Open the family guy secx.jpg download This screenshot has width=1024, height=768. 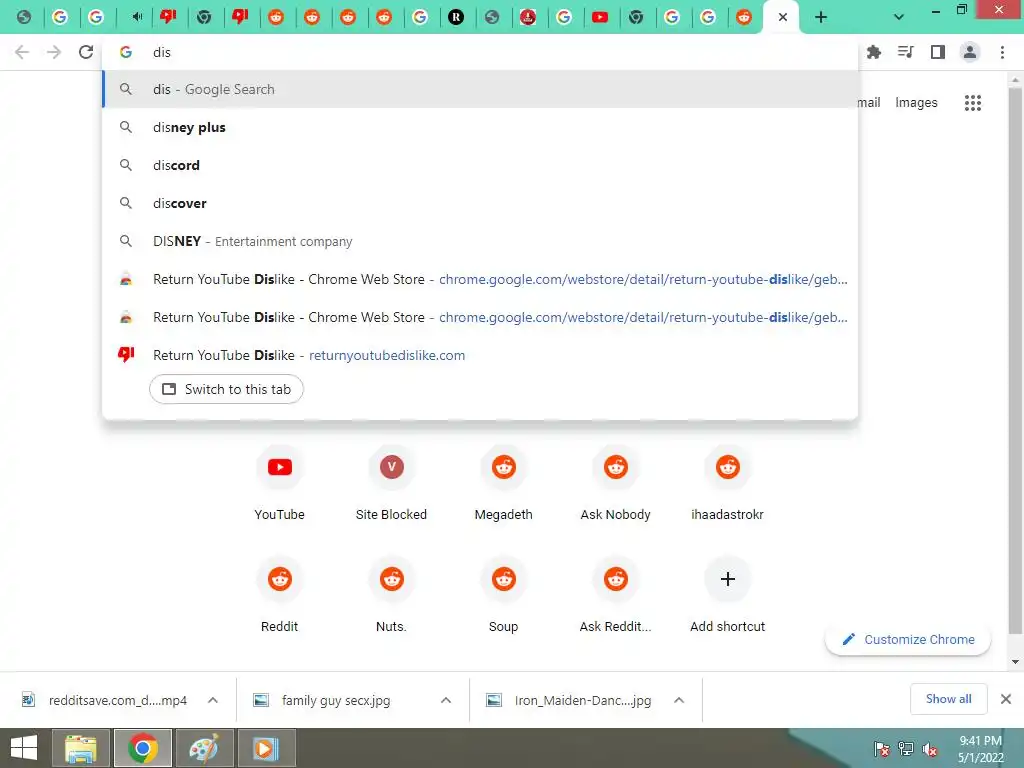[336, 700]
